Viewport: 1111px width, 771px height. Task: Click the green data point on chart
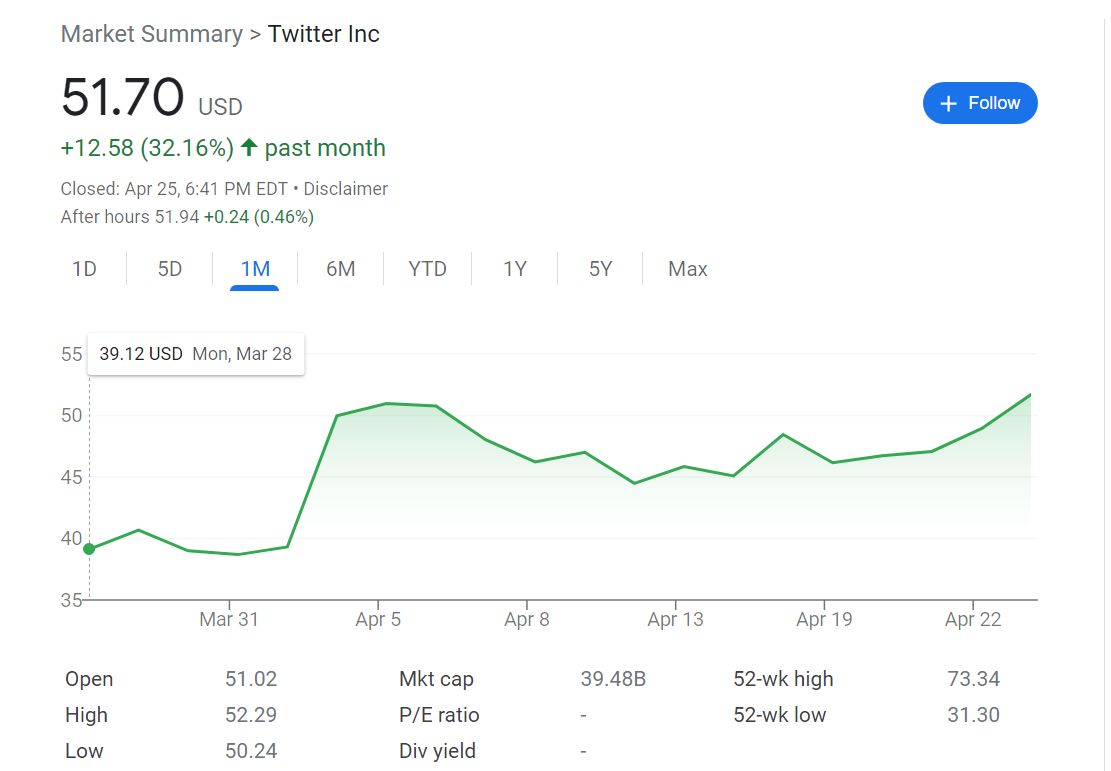[89, 548]
